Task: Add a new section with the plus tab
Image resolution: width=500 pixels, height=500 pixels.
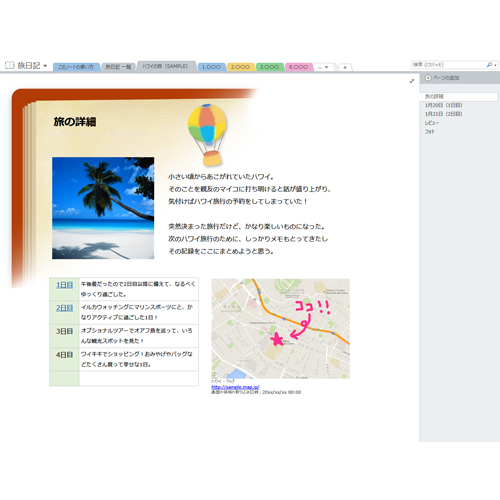Action: pos(345,67)
